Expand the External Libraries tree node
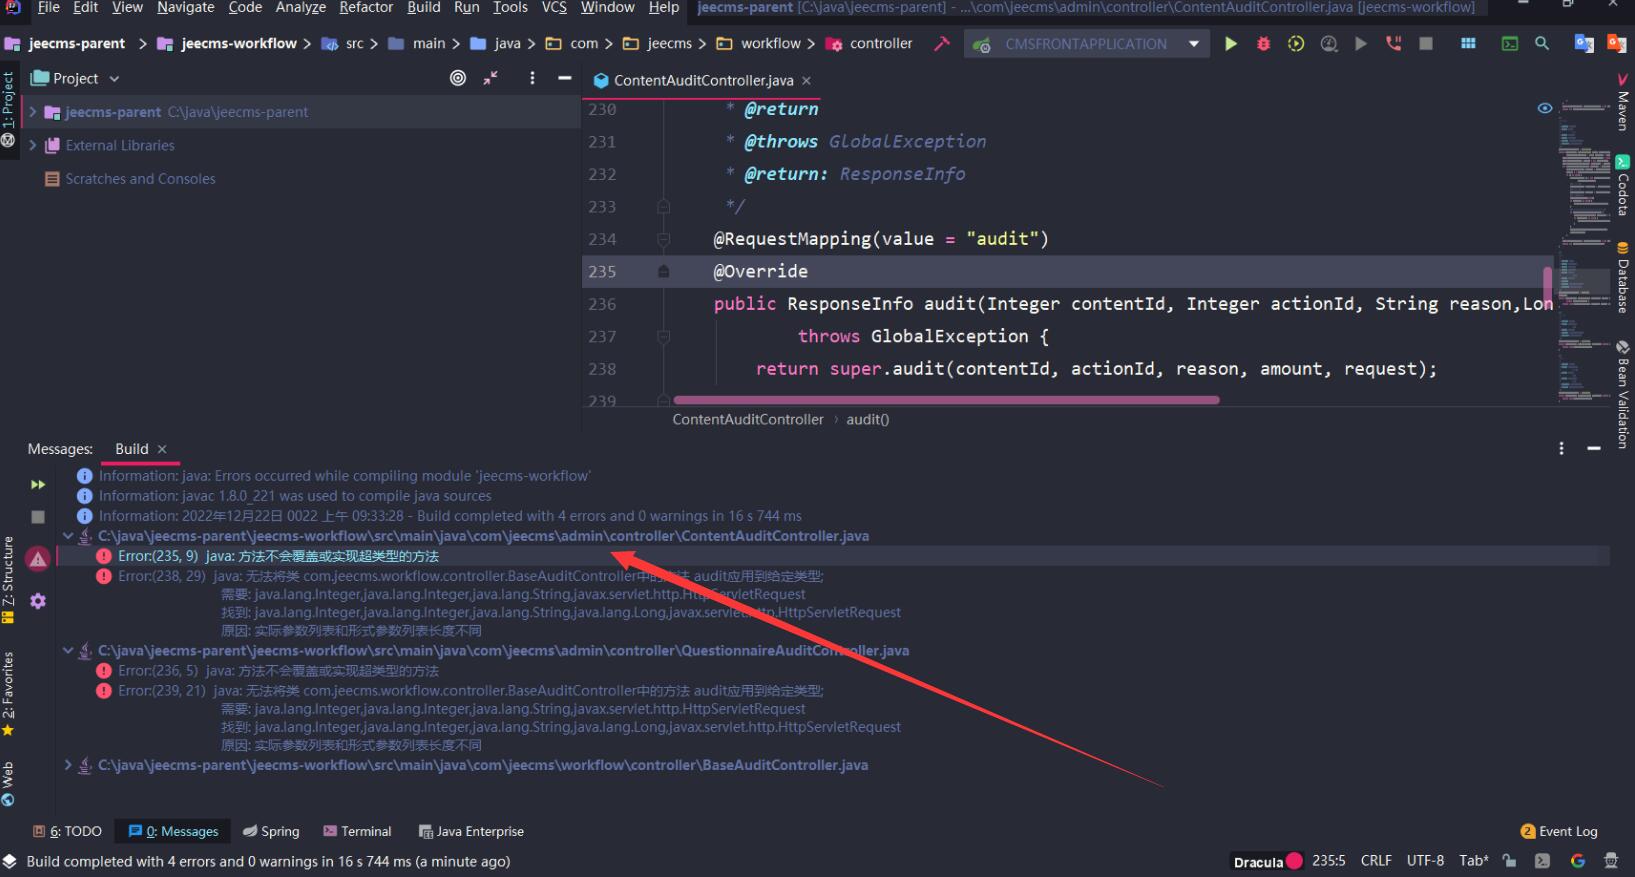 (33, 145)
